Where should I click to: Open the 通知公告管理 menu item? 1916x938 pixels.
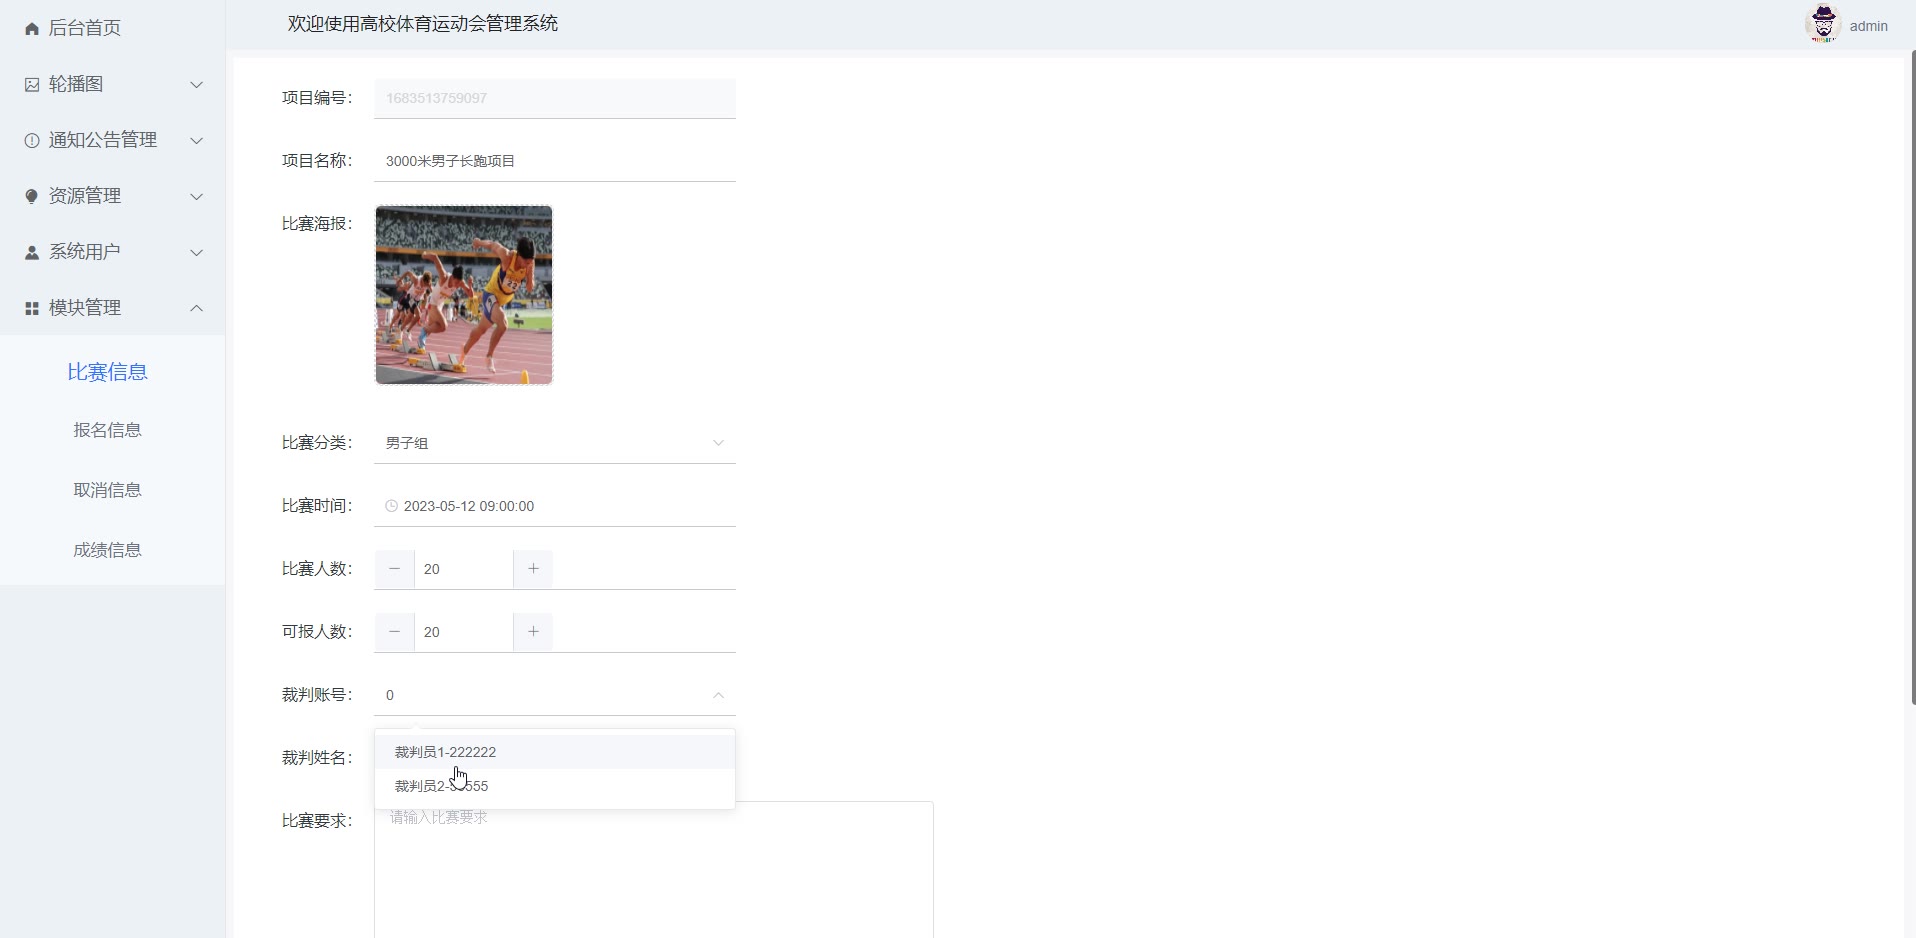coord(112,140)
